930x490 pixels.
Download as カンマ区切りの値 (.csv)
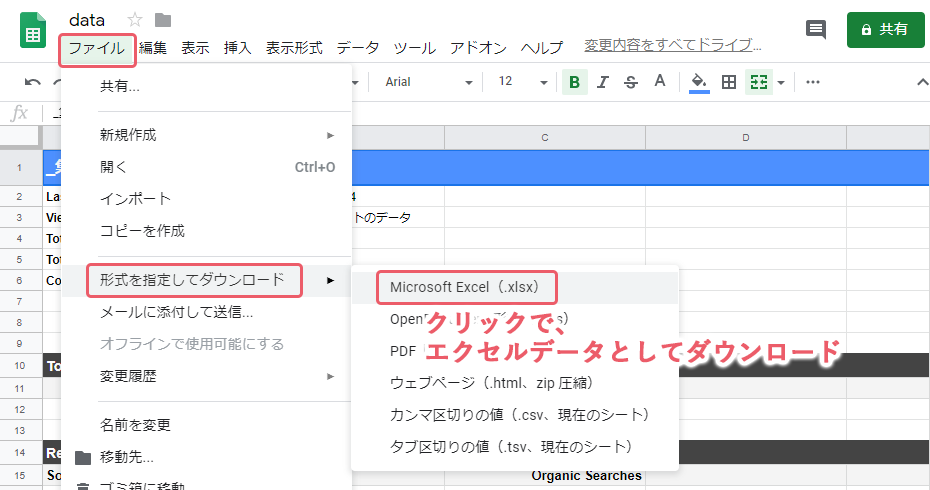(x=515, y=415)
